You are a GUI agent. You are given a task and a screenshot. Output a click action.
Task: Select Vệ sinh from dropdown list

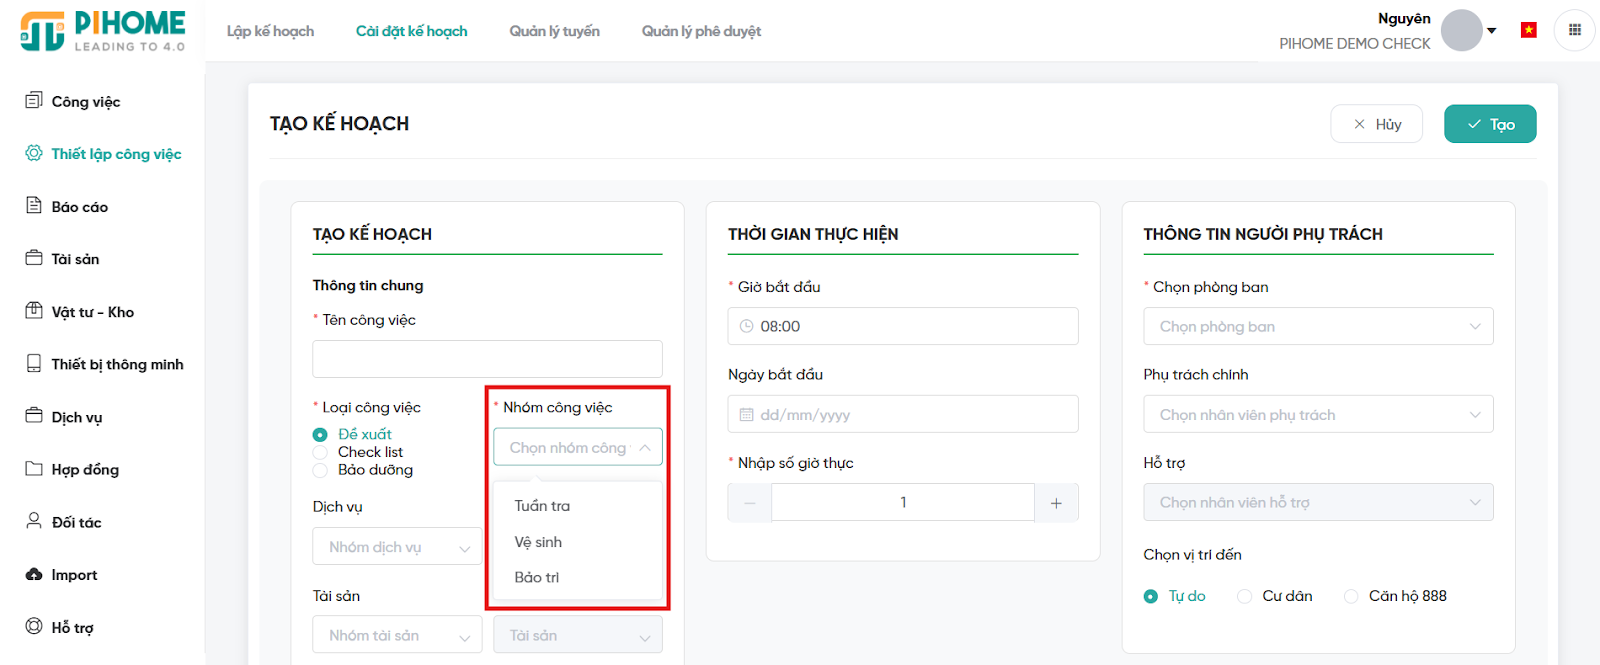(x=539, y=542)
